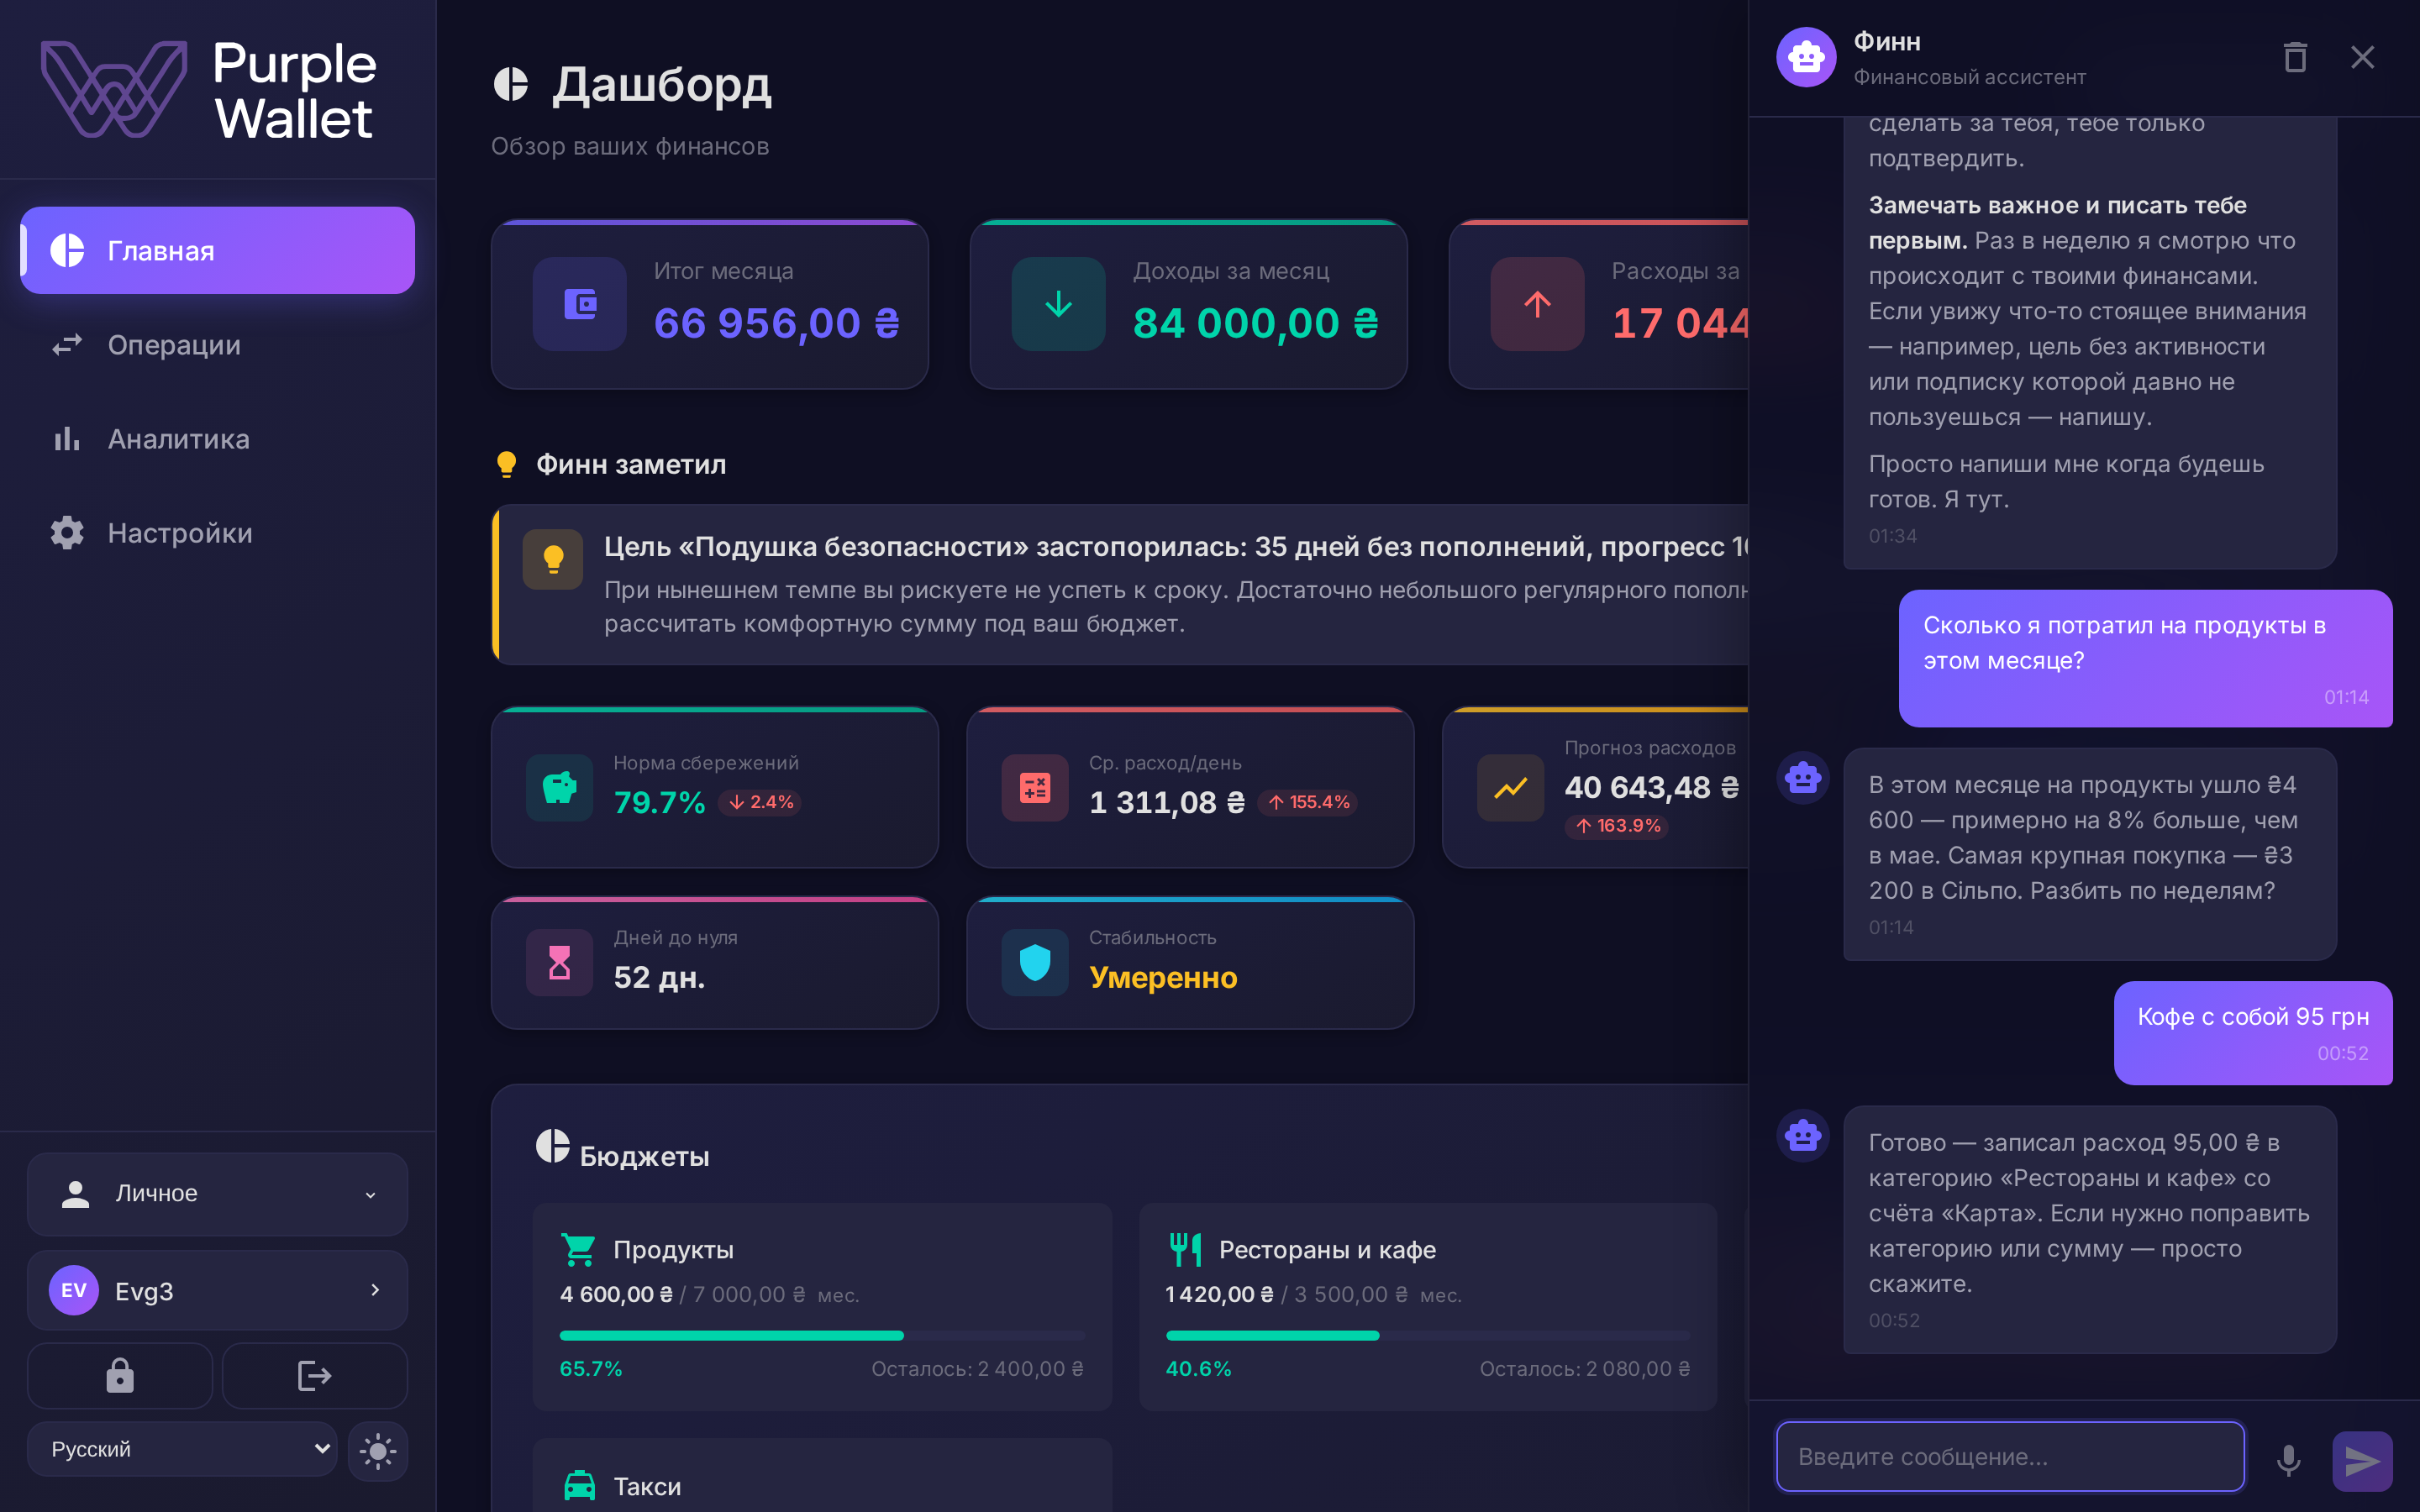This screenshot has height=1512, width=2420.
Task: Click the robot avatar beside Готово reply
Action: [1803, 1135]
